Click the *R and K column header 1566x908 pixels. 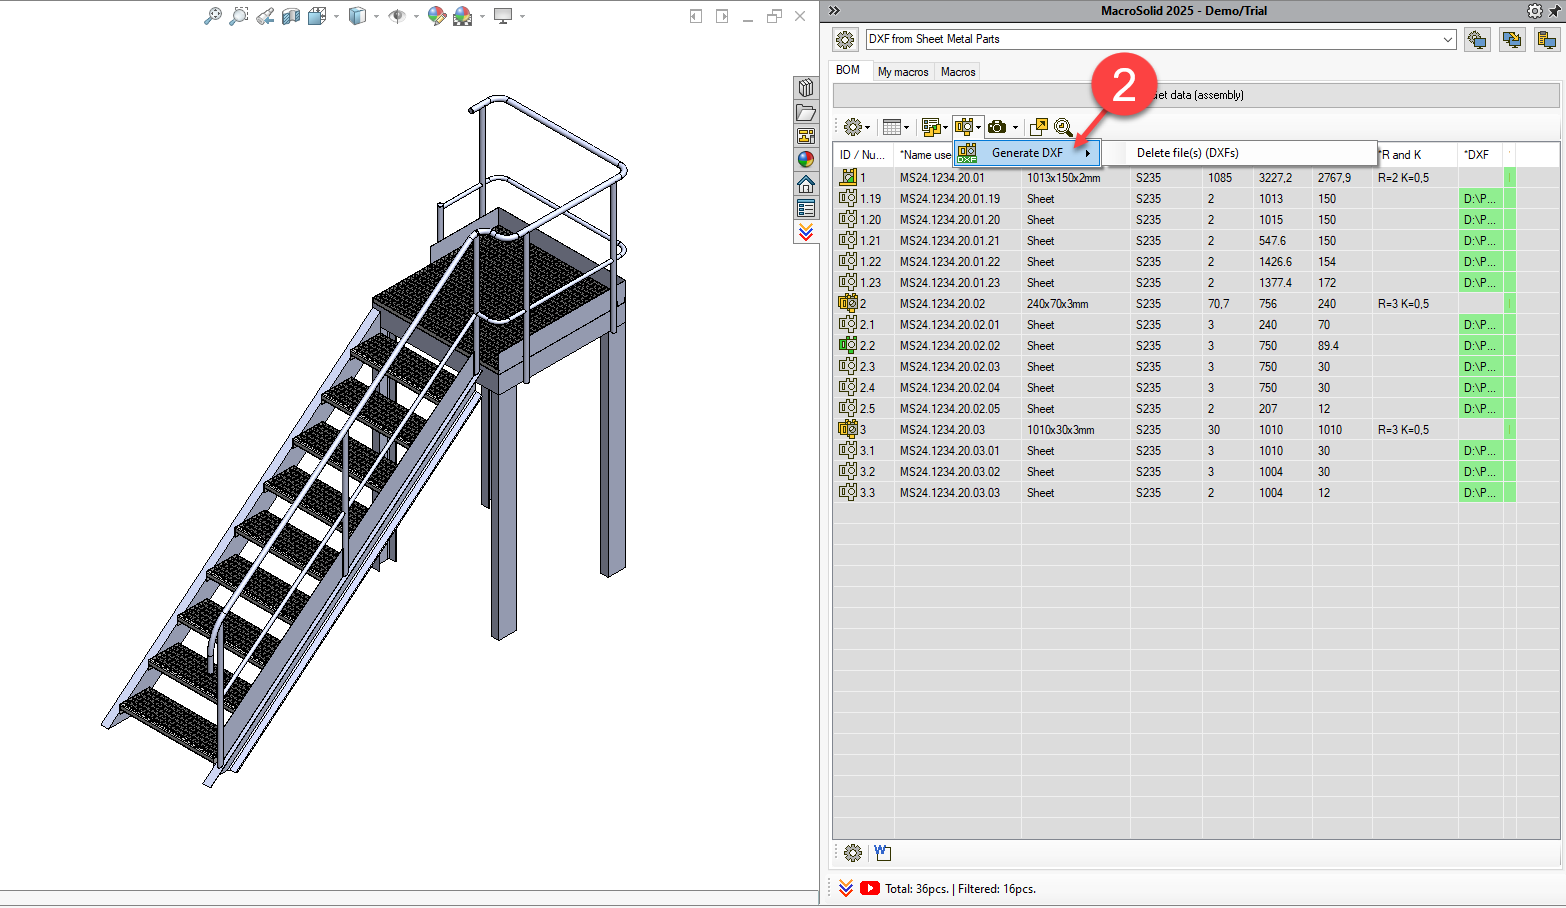click(1415, 155)
